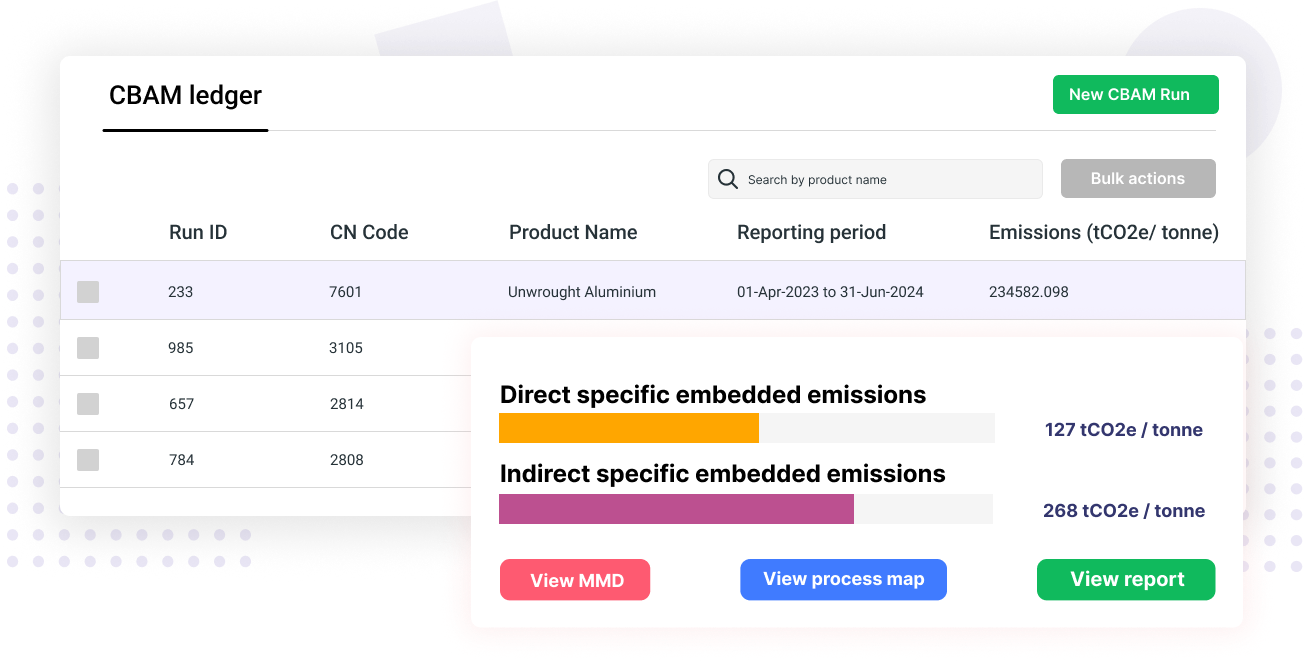
Task: Click the CN Code column header
Action: (369, 232)
